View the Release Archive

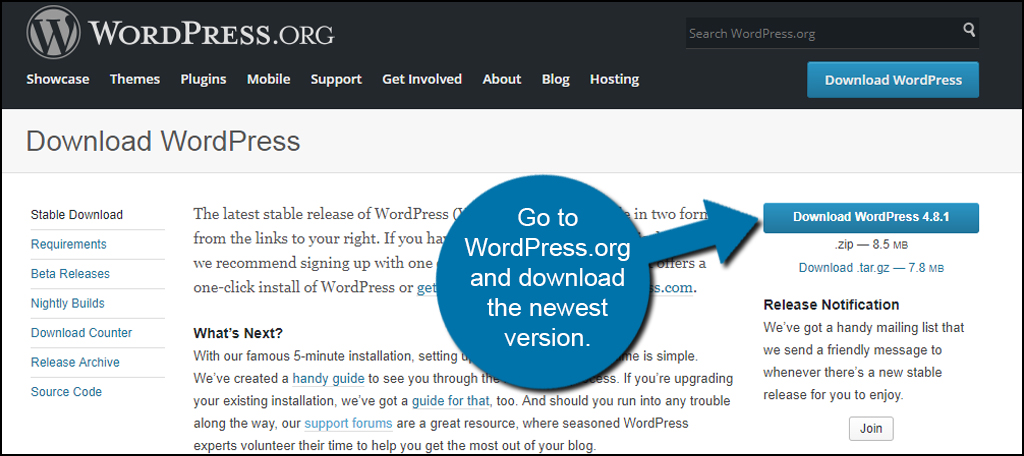point(75,362)
